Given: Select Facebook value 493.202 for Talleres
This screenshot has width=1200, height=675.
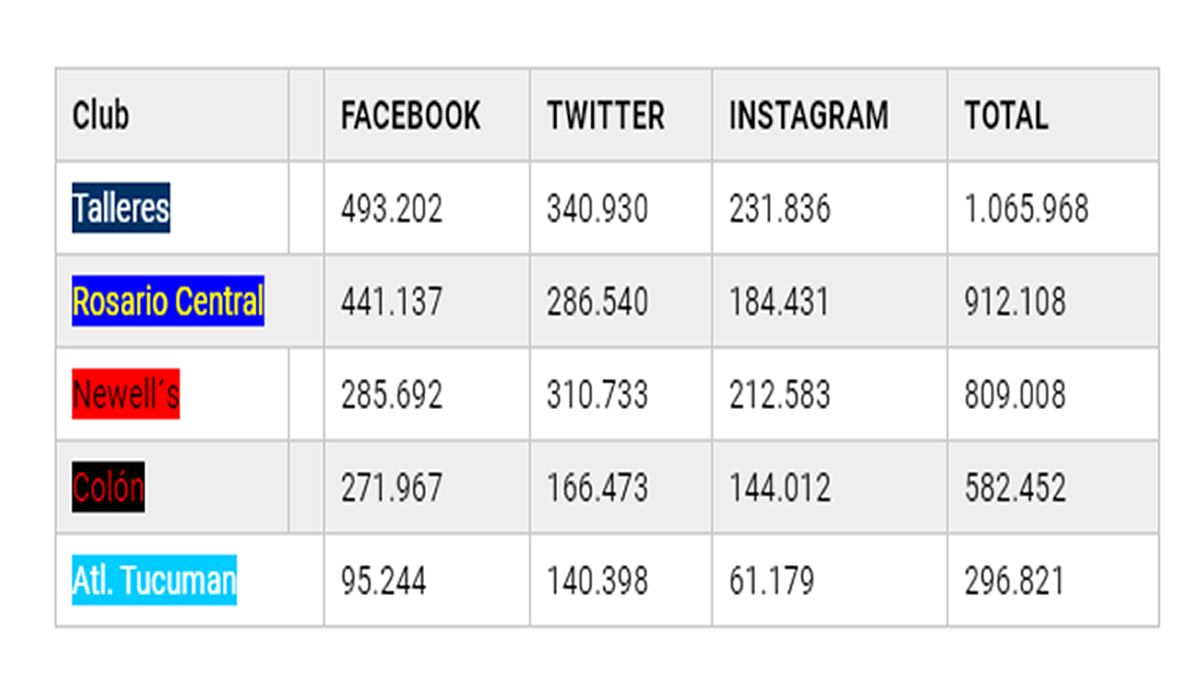Looking at the screenshot, I should [x=391, y=209].
